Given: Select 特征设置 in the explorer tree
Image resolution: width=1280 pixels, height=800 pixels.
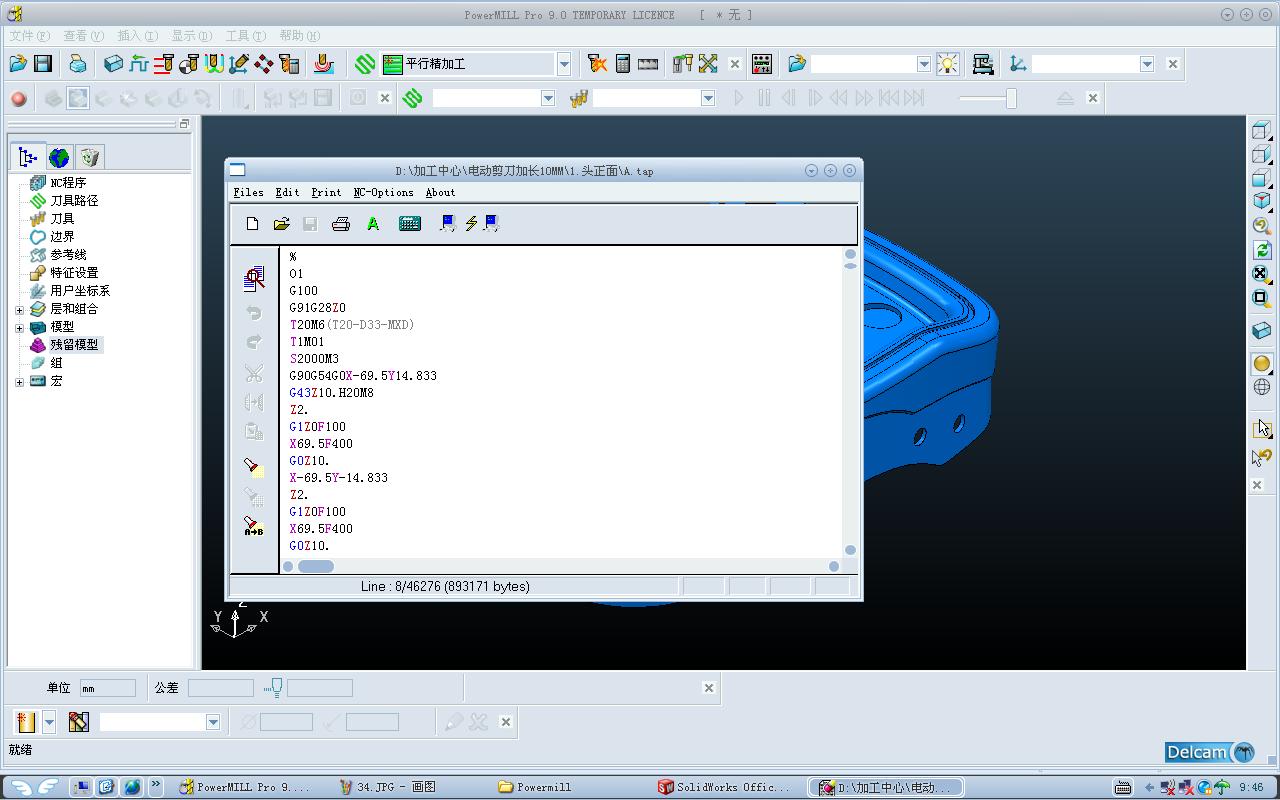Looking at the screenshot, I should coord(74,273).
